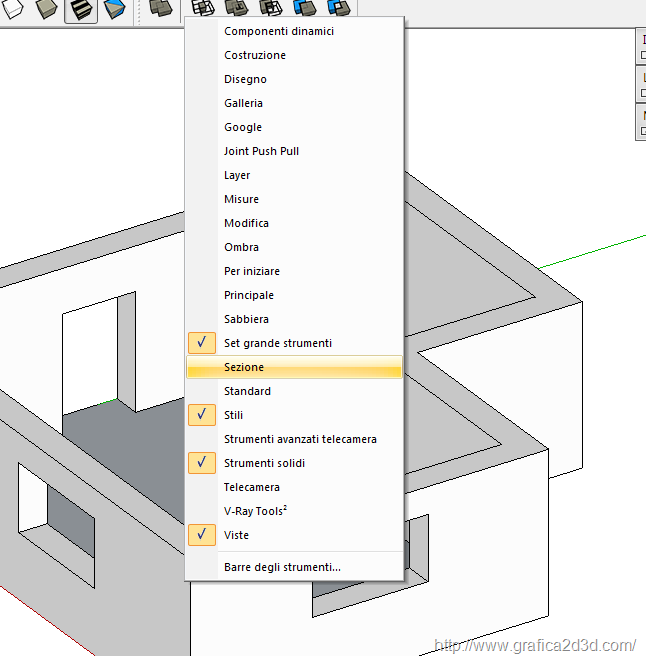The height and width of the screenshot is (656, 646).
Task: Open Barre degli strumenti... dialog
Action: pyautogui.click(x=282, y=567)
